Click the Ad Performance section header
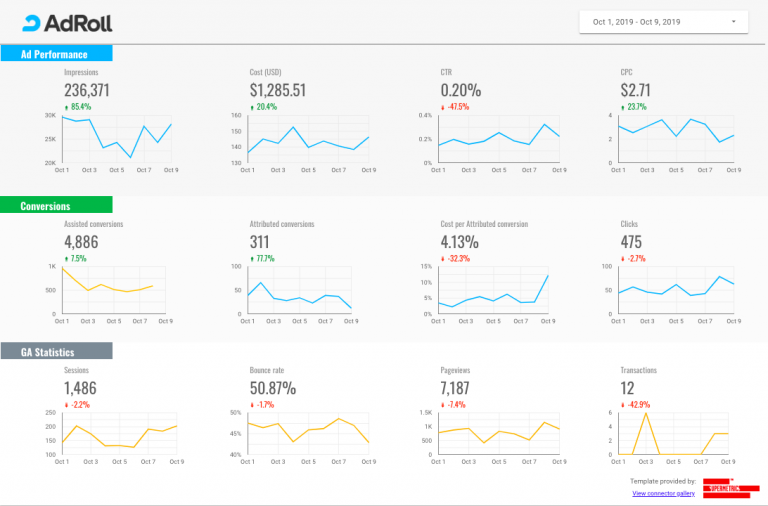768x506 pixels. pyautogui.click(x=56, y=53)
